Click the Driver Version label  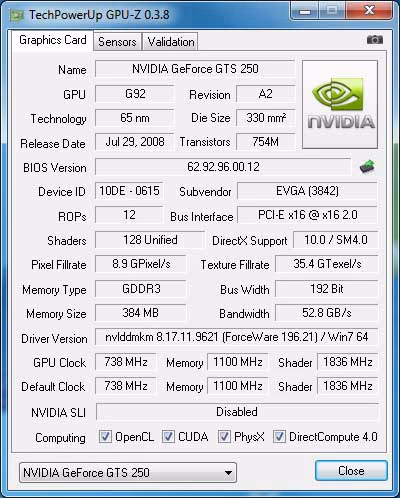54,339
